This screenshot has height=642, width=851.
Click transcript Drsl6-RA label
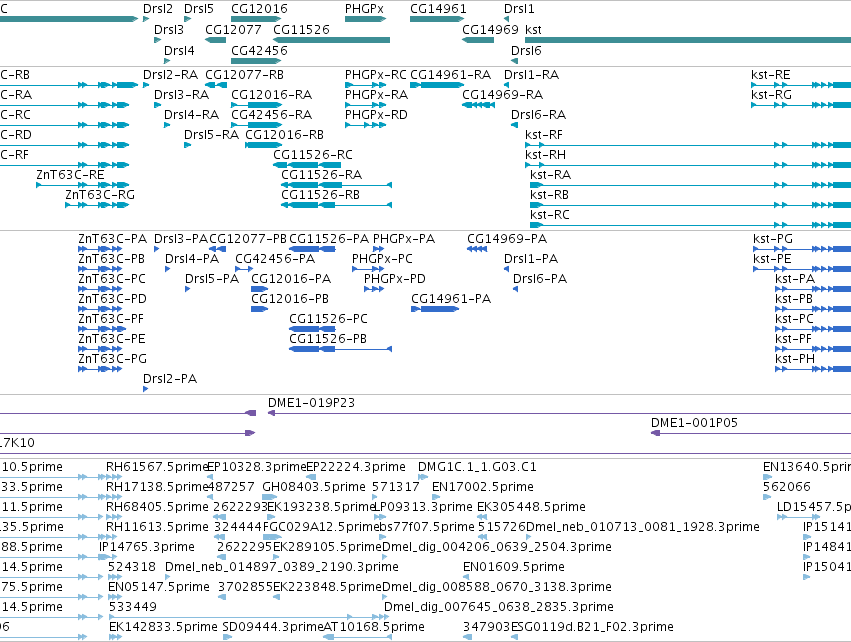click(x=538, y=115)
